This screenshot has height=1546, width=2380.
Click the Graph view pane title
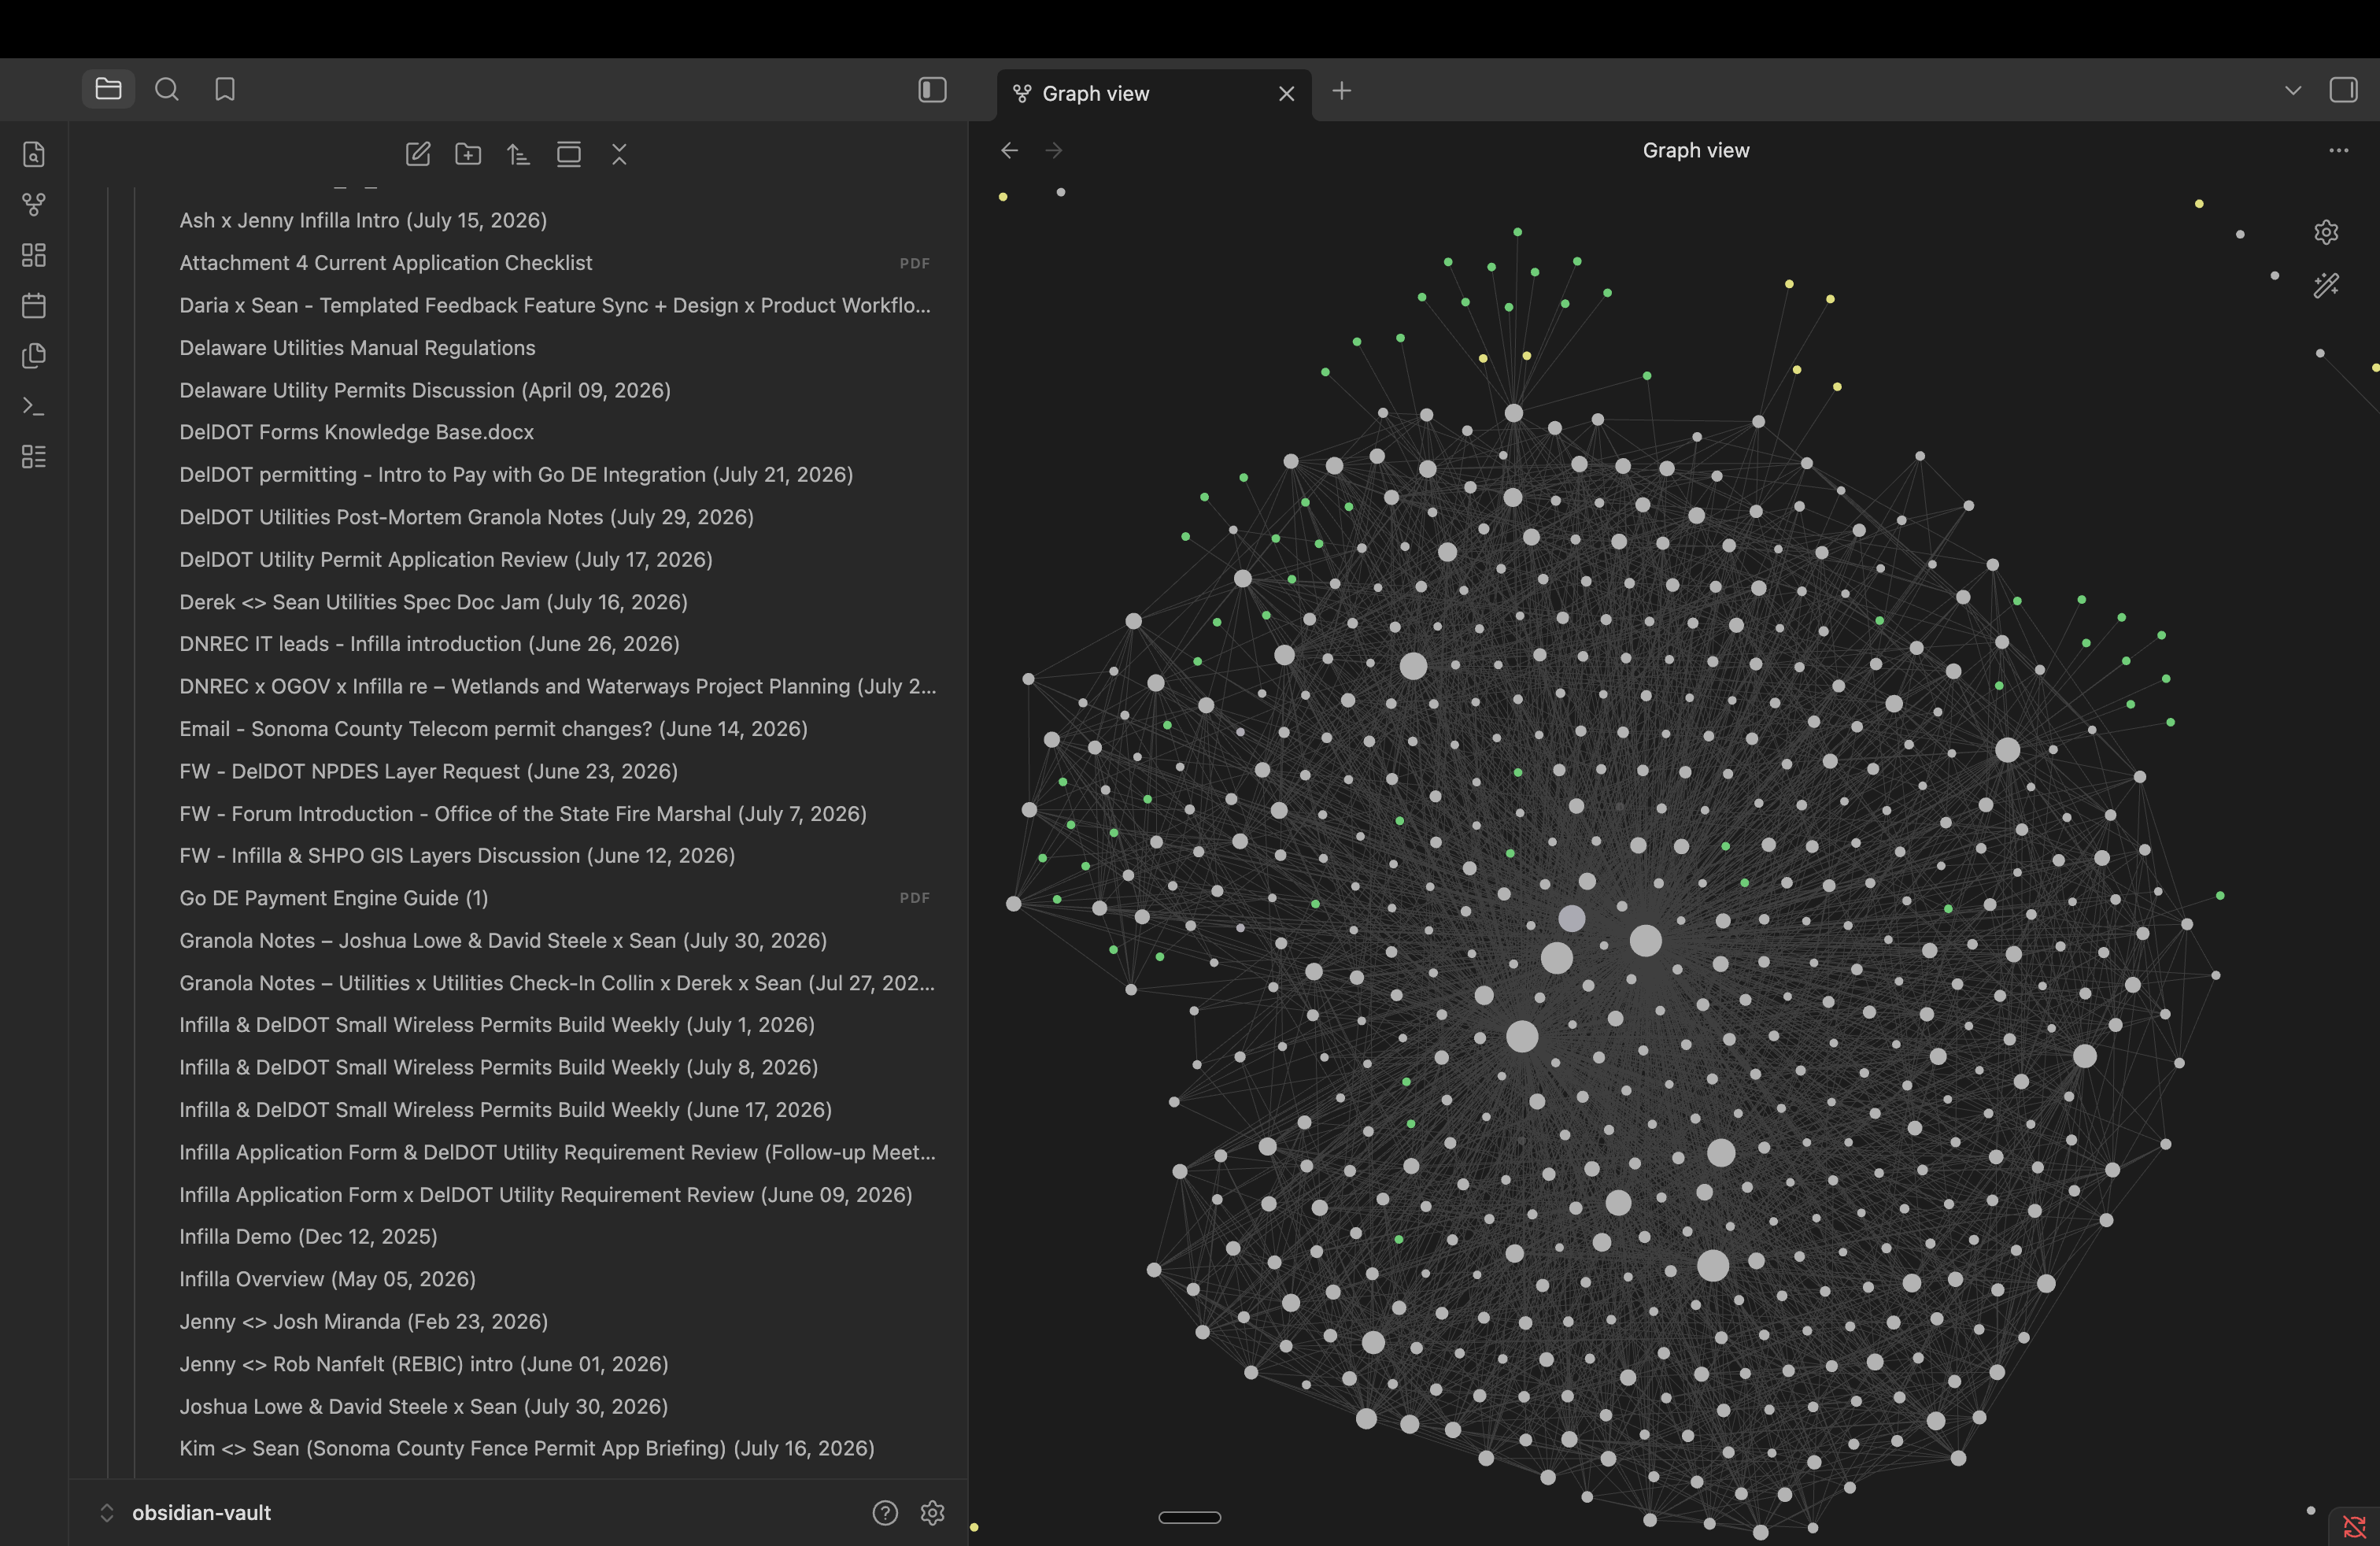click(1696, 150)
